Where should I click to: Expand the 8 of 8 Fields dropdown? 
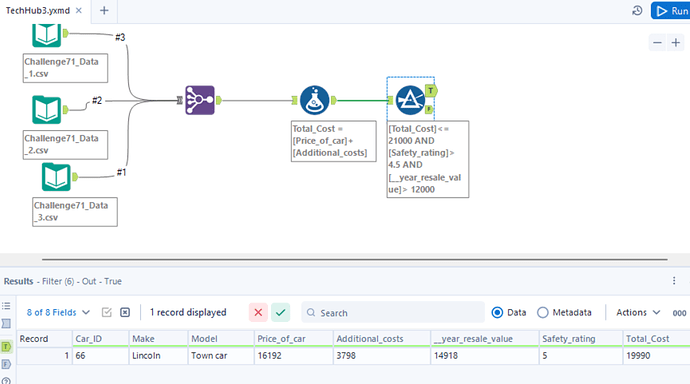(58, 312)
